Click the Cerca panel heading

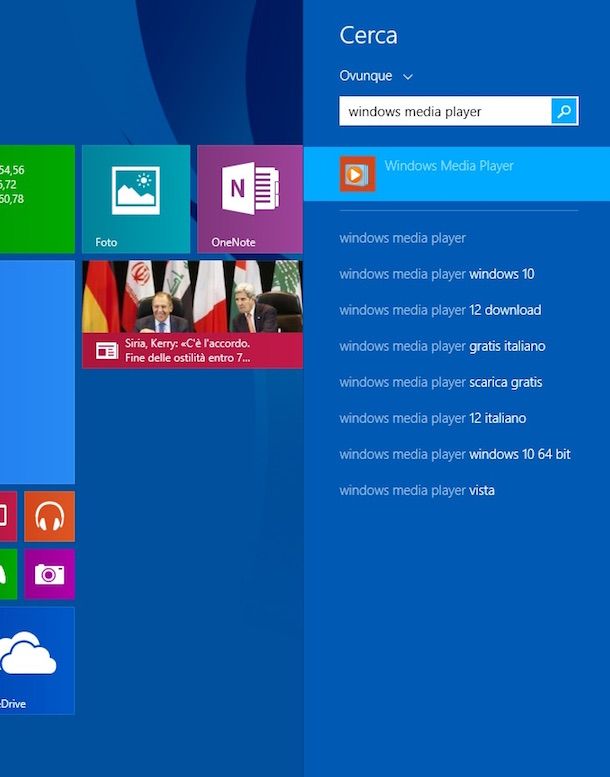pyautogui.click(x=368, y=36)
